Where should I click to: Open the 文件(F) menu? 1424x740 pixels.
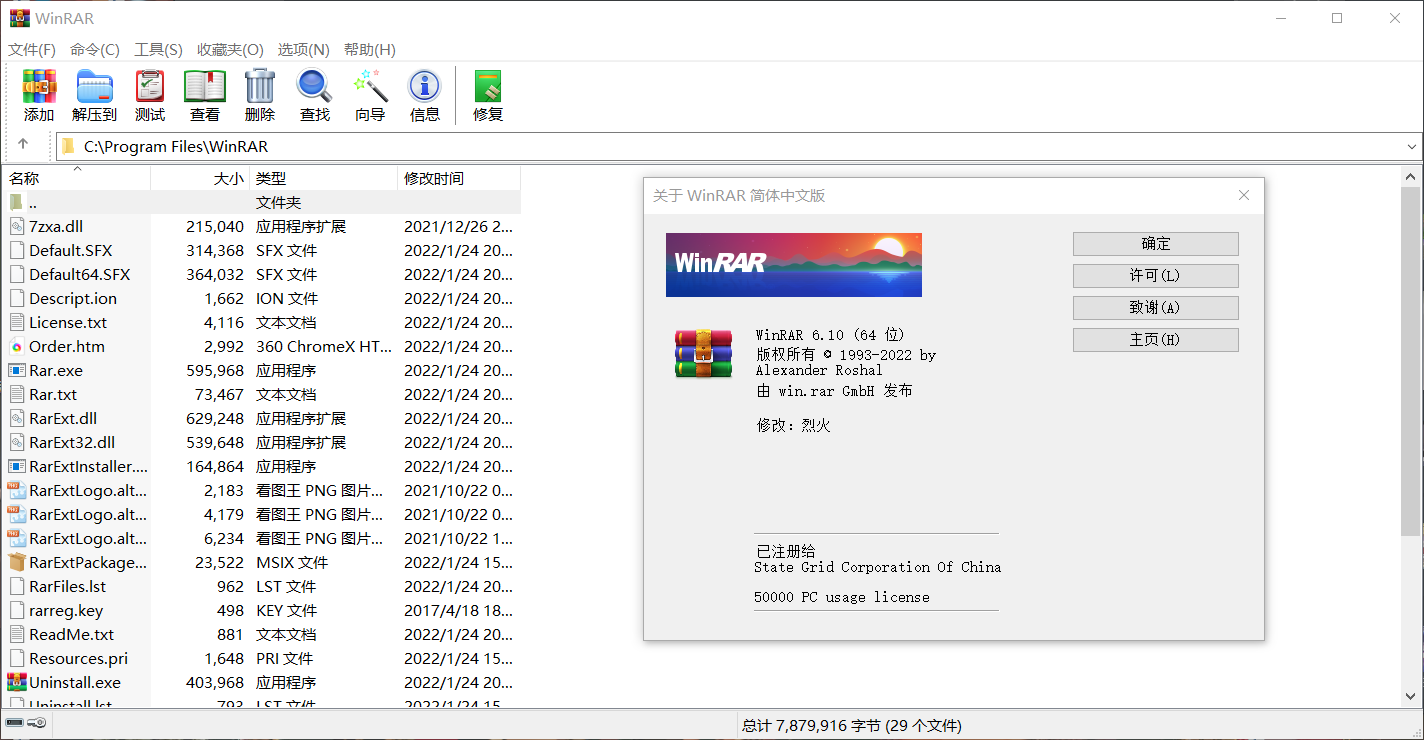tap(32, 50)
